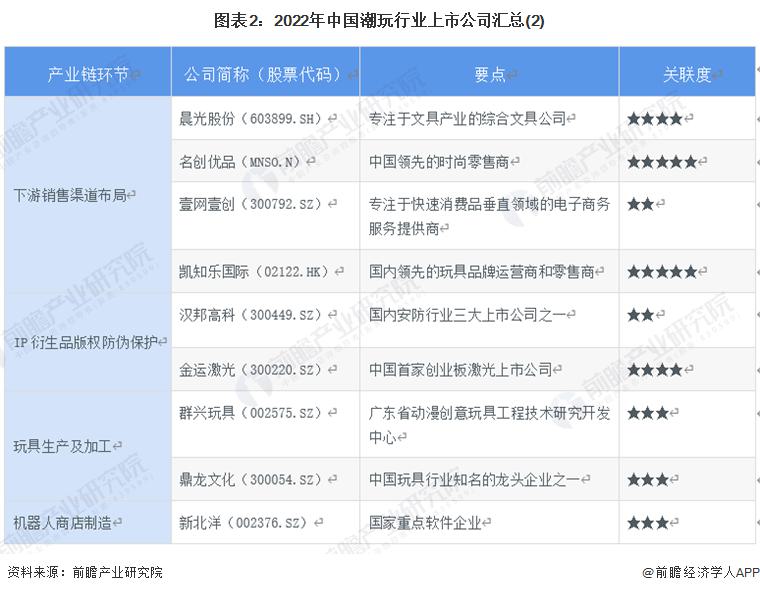Click the three-star rating for 群兴玩具
The image size is (760, 593).
point(648,413)
